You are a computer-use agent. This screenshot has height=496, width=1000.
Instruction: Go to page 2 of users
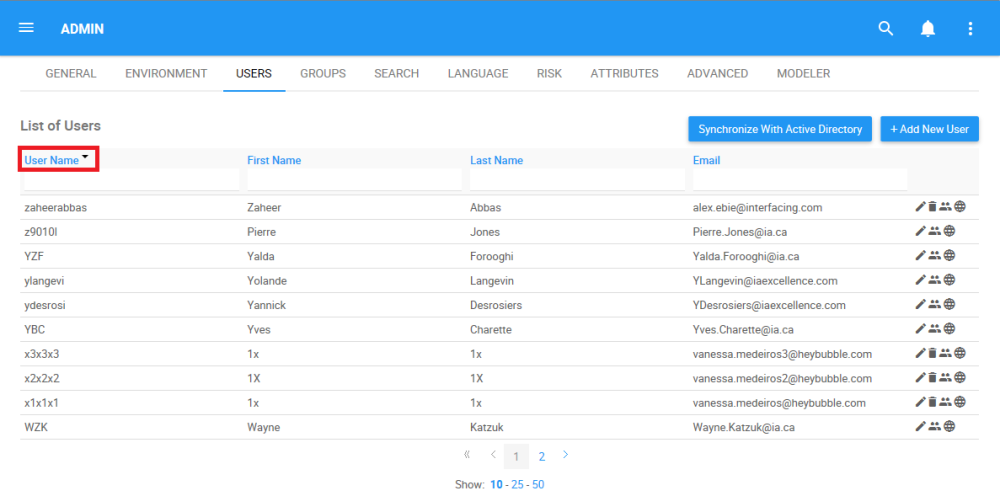[x=541, y=456]
